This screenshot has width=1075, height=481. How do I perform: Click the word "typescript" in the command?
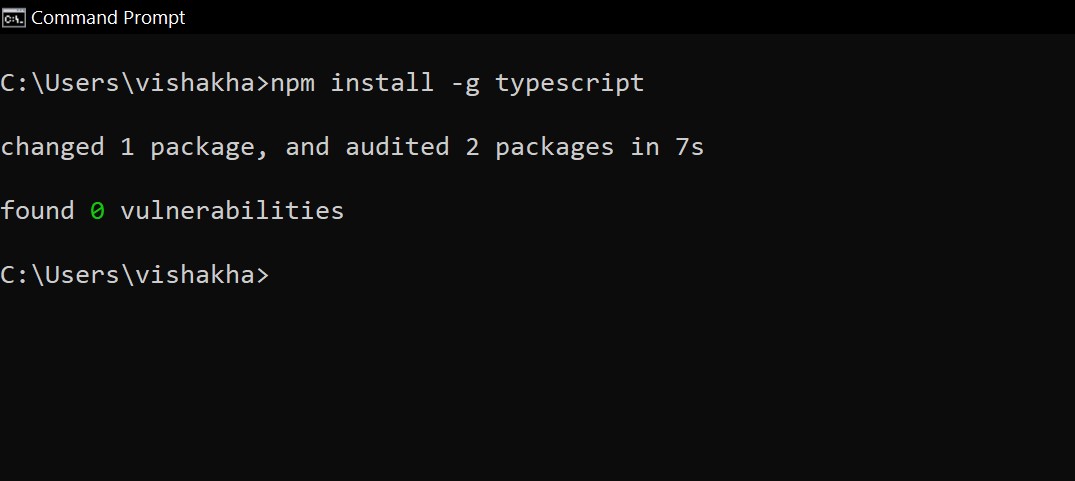570,83
